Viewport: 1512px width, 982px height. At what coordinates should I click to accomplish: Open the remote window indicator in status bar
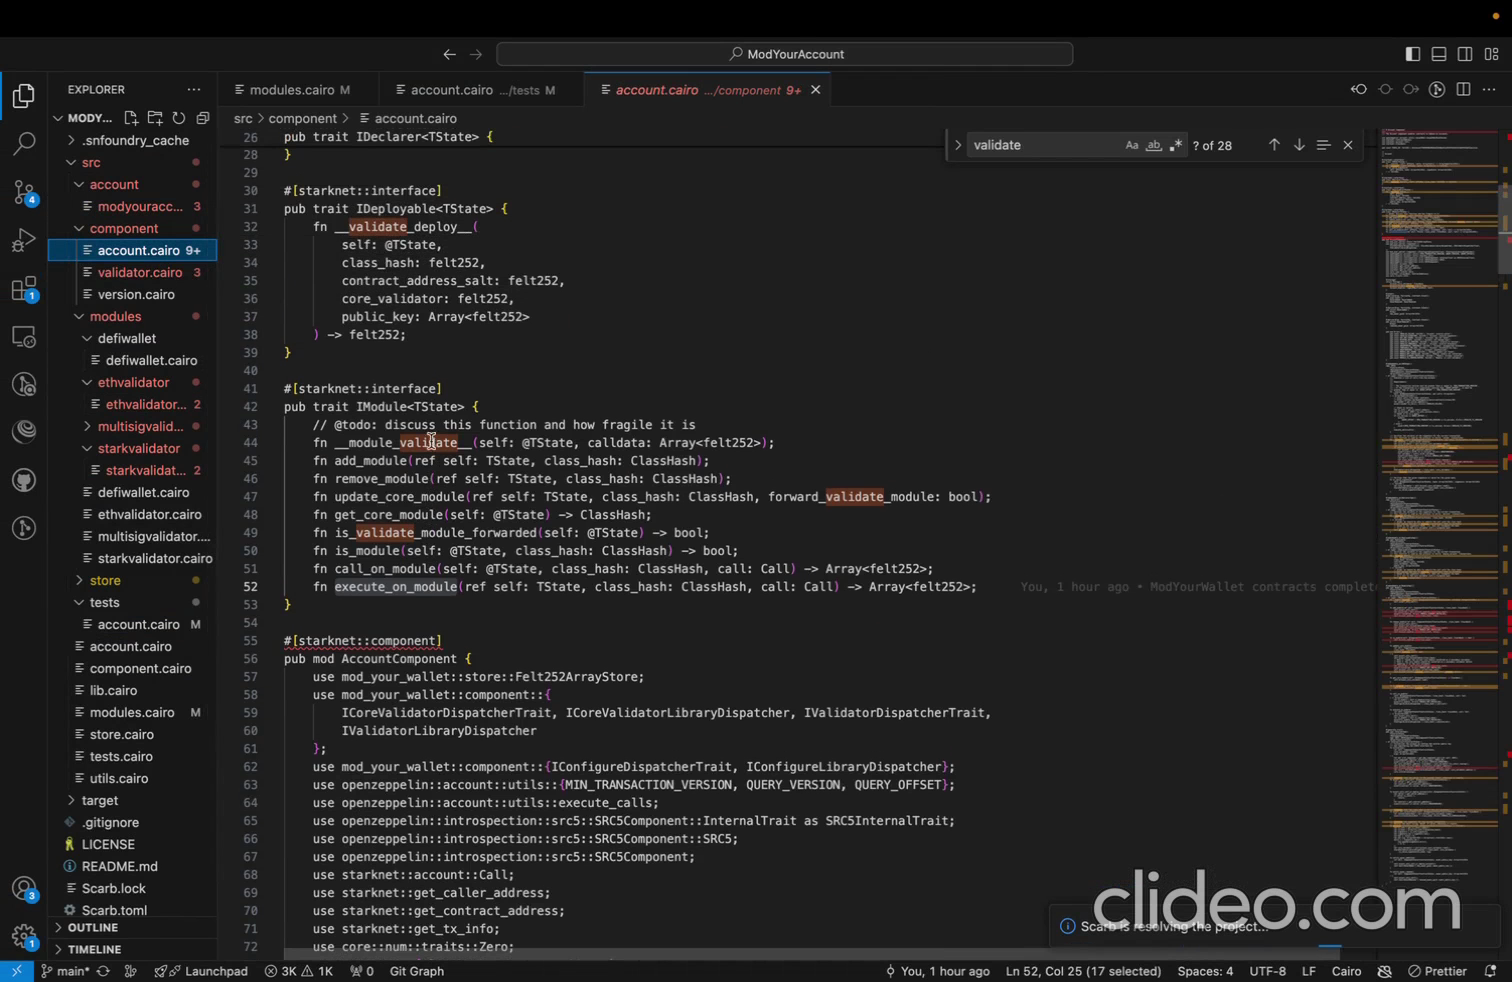17,971
